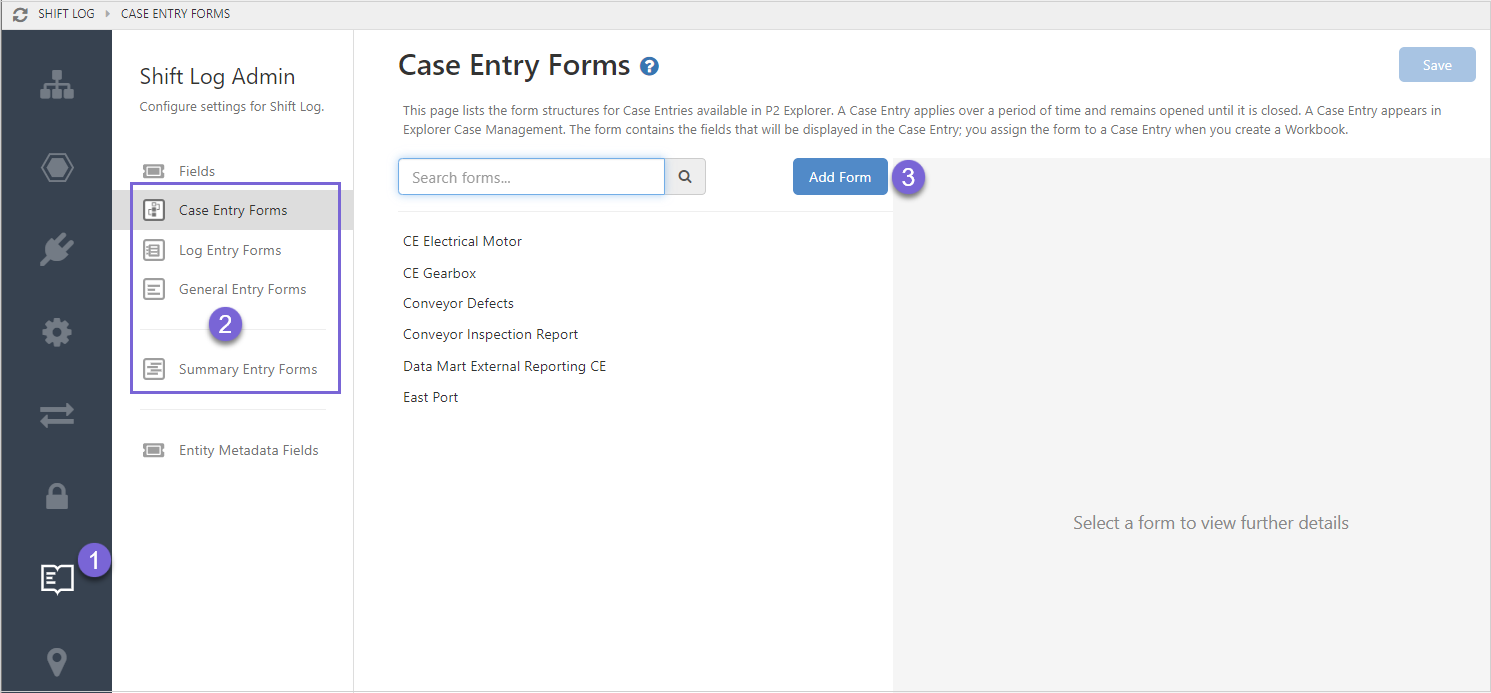Click the Save button
The height and width of the screenshot is (693, 1491).
point(1437,65)
